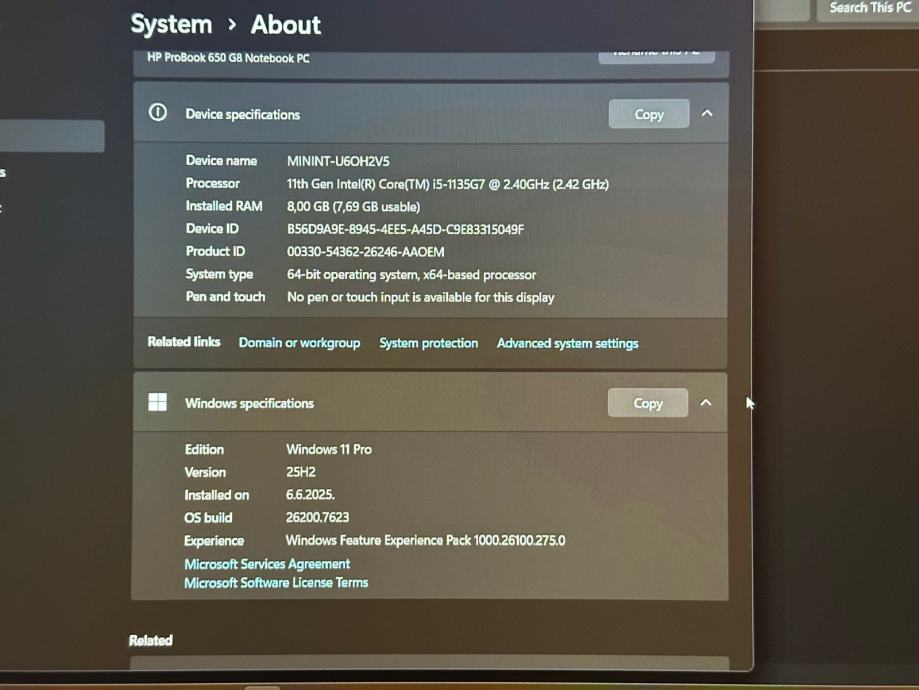Image resolution: width=919 pixels, height=690 pixels.
Task: Select installed RAM value 8,00 GB
Action: point(353,207)
